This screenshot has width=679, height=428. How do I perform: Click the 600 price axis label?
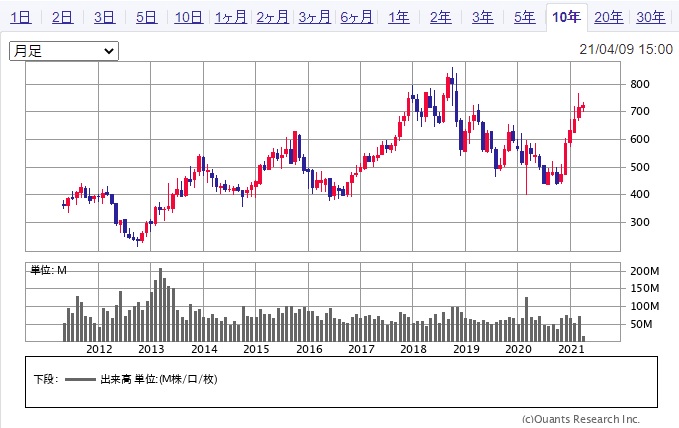pyautogui.click(x=640, y=139)
